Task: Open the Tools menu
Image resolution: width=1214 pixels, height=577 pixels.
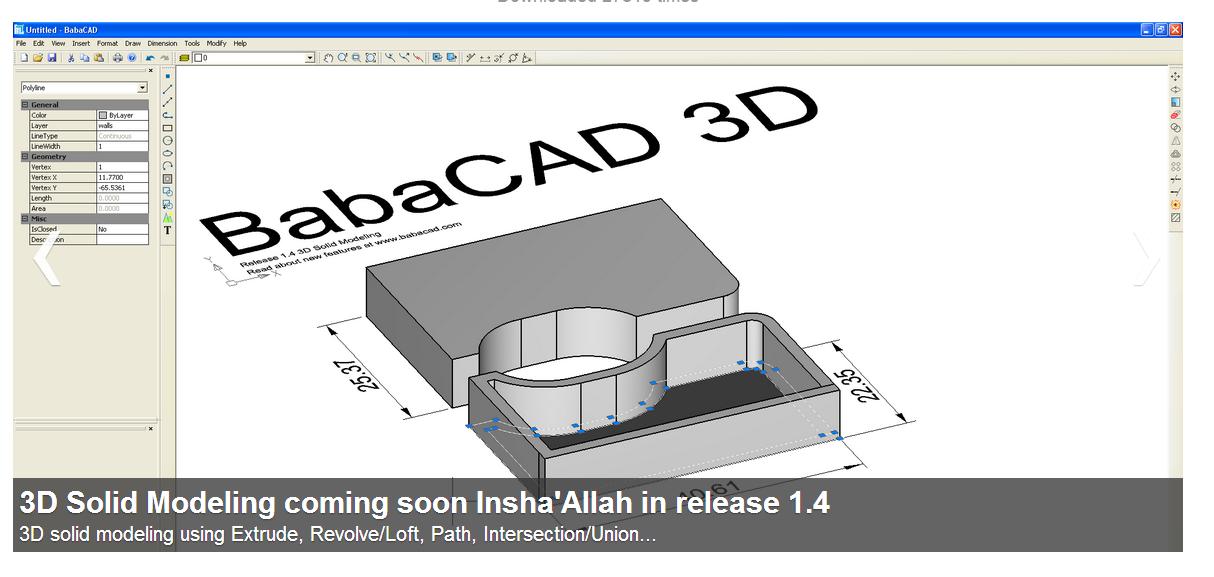Action: [x=192, y=43]
